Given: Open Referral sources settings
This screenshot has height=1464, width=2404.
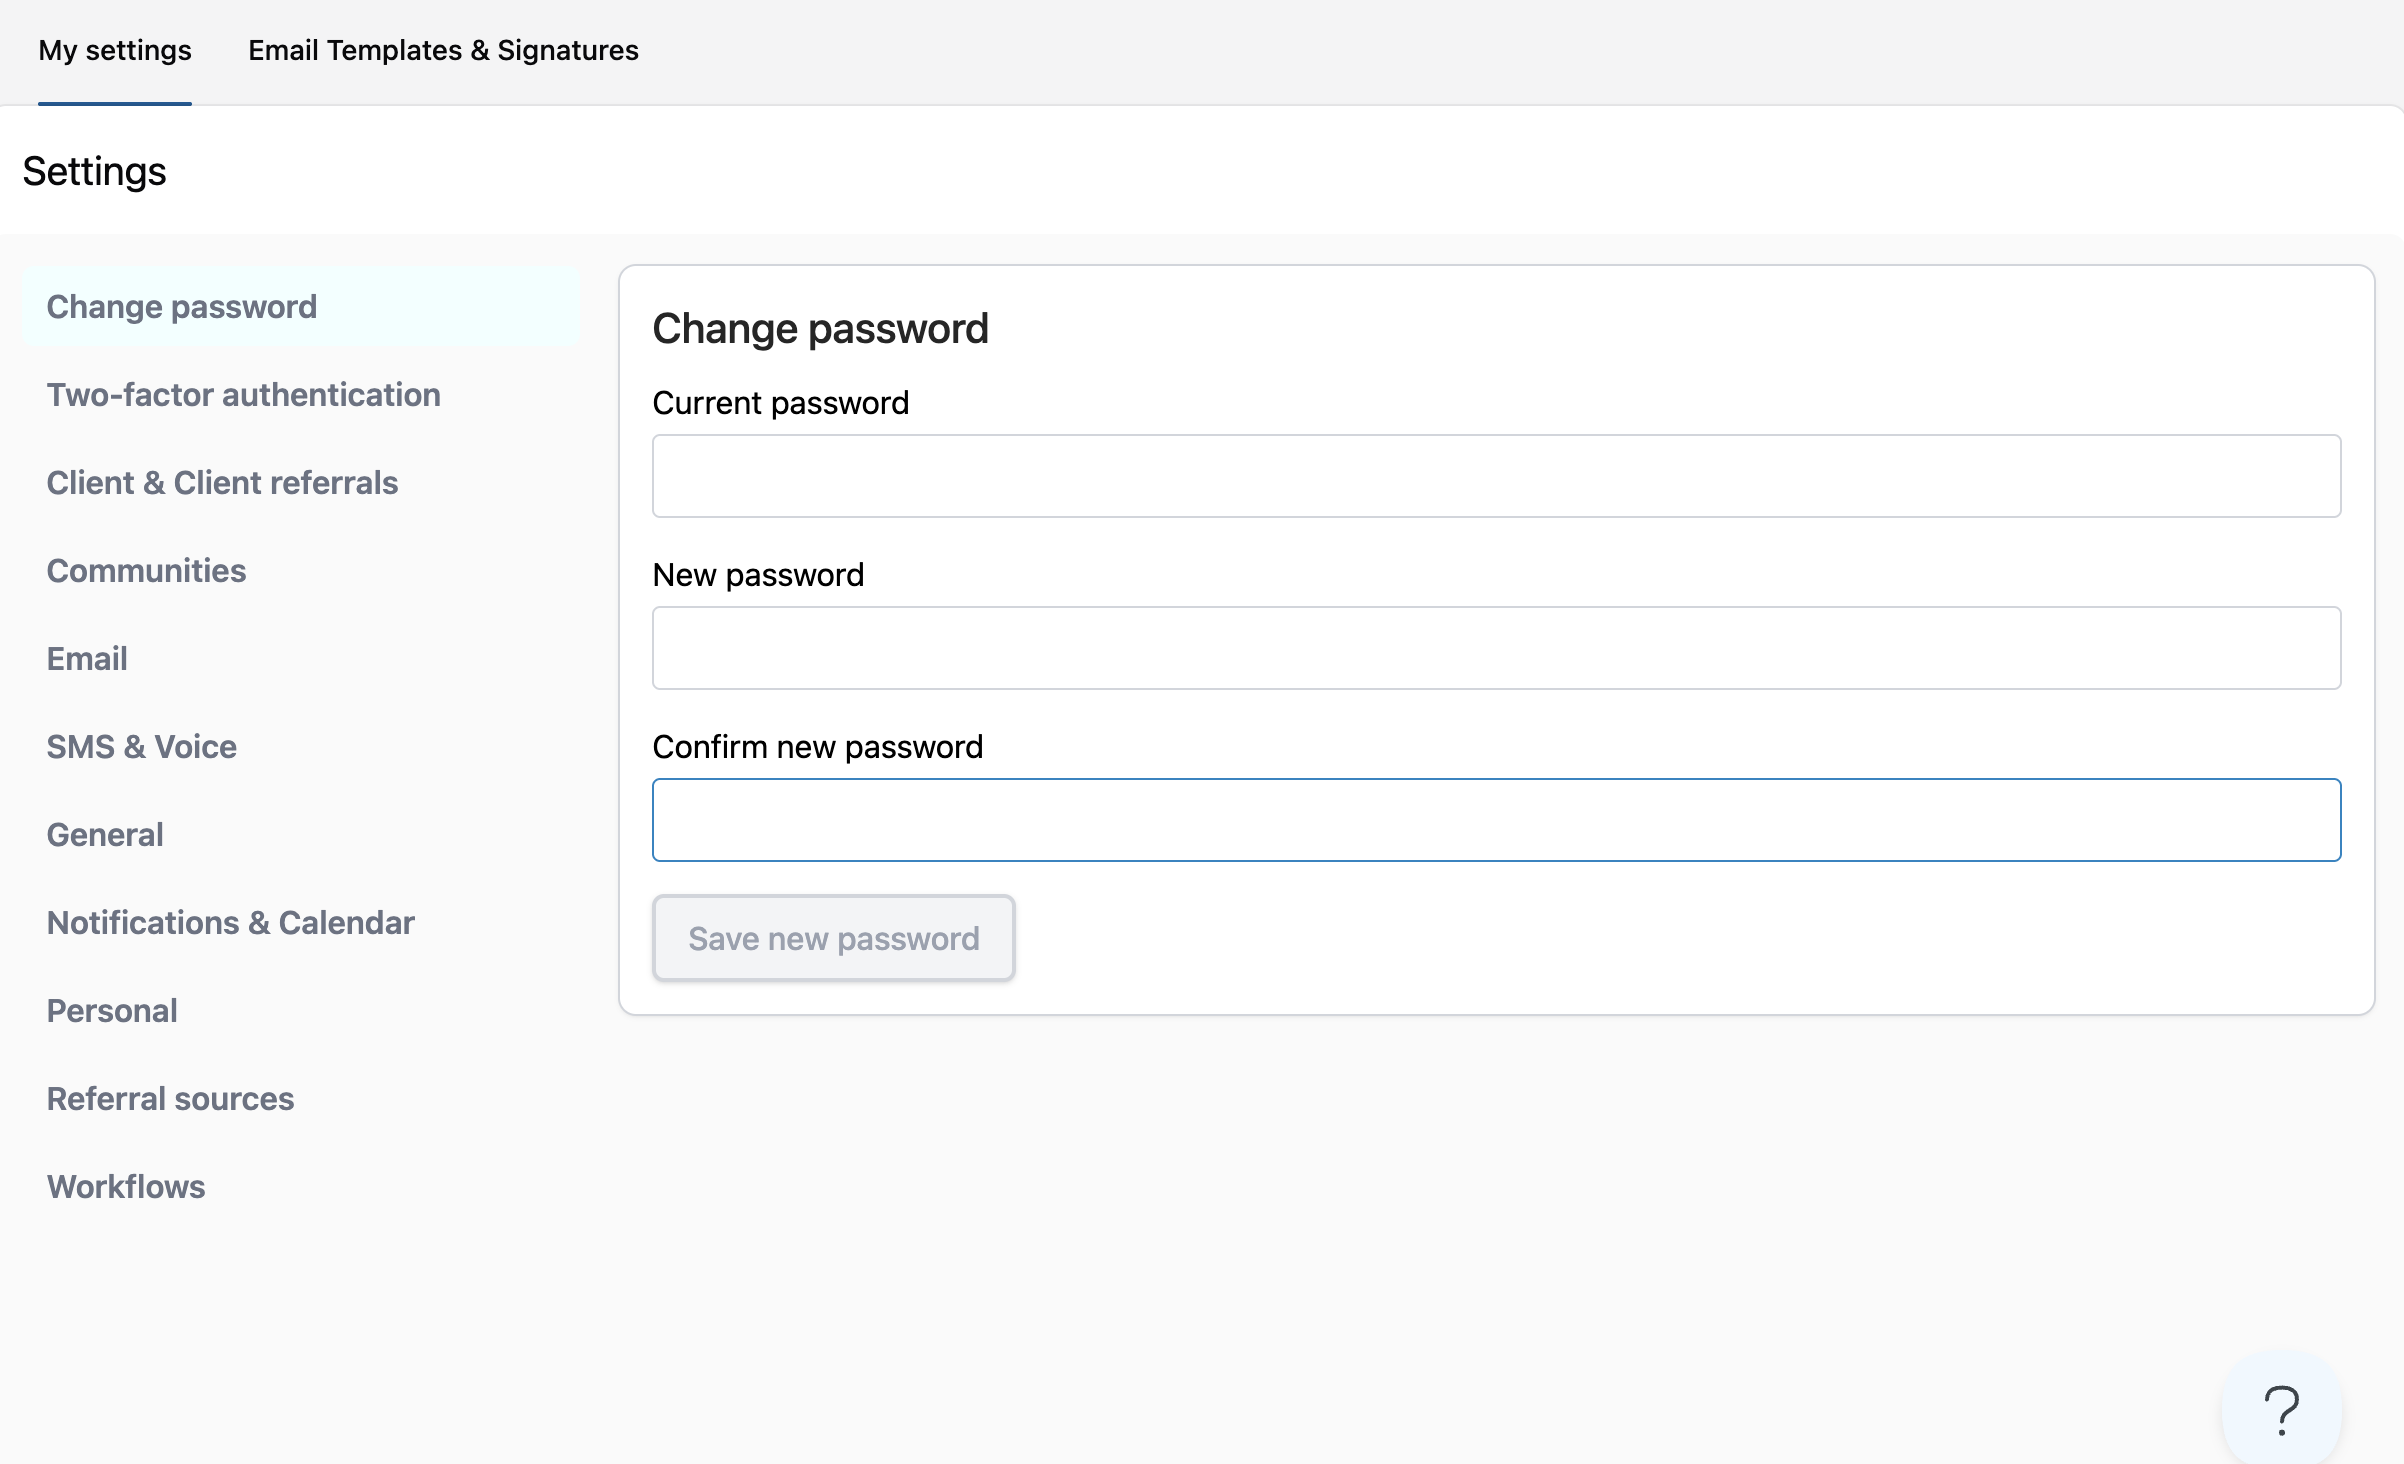Looking at the screenshot, I should pyautogui.click(x=170, y=1099).
